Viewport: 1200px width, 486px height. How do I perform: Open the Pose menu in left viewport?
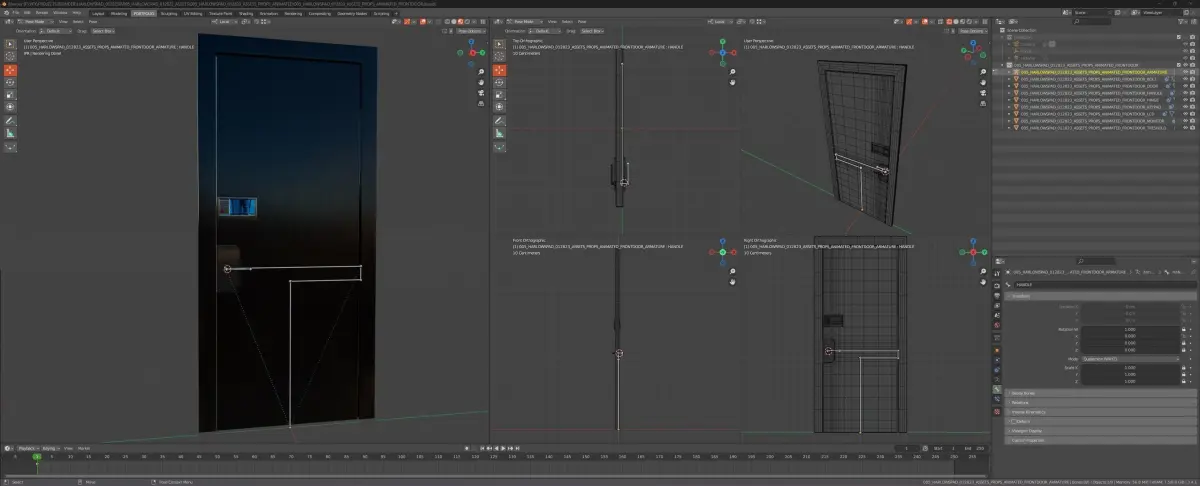93,20
